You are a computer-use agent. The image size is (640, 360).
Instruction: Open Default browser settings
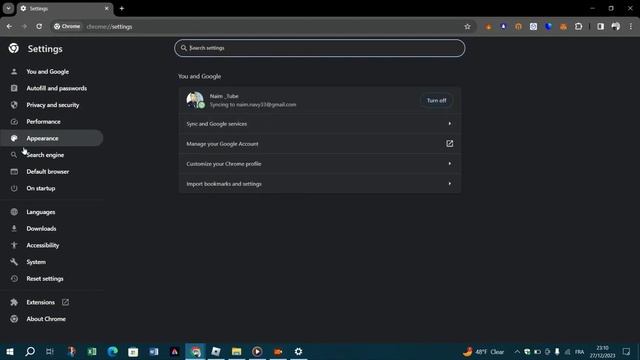click(48, 172)
